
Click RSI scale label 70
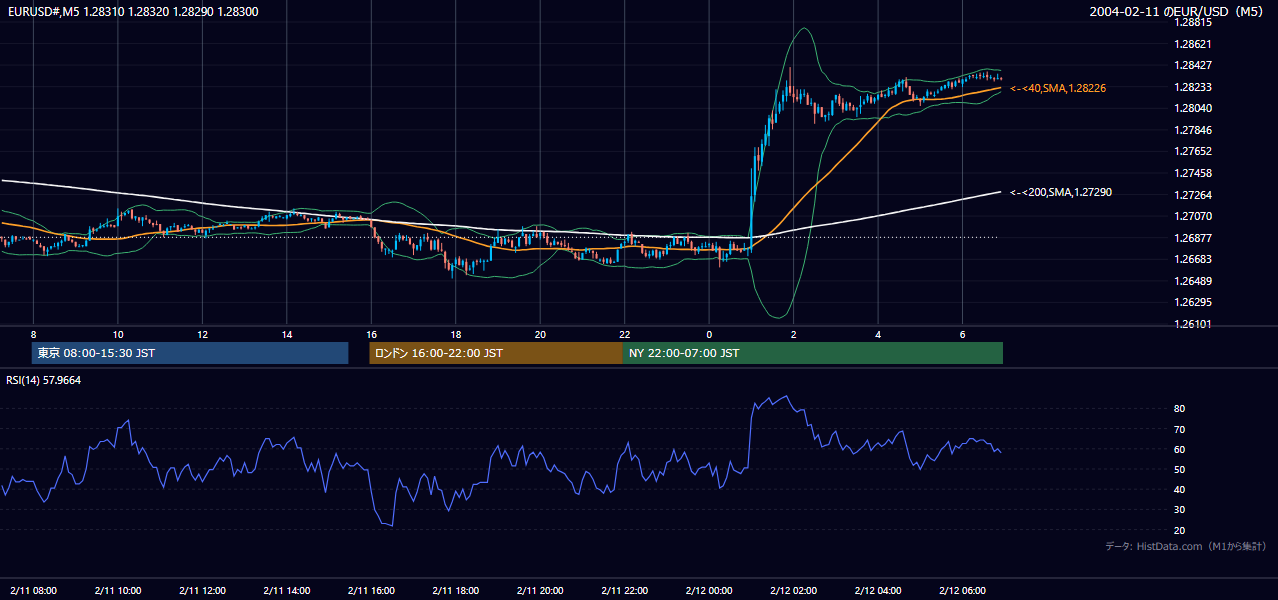click(1179, 429)
